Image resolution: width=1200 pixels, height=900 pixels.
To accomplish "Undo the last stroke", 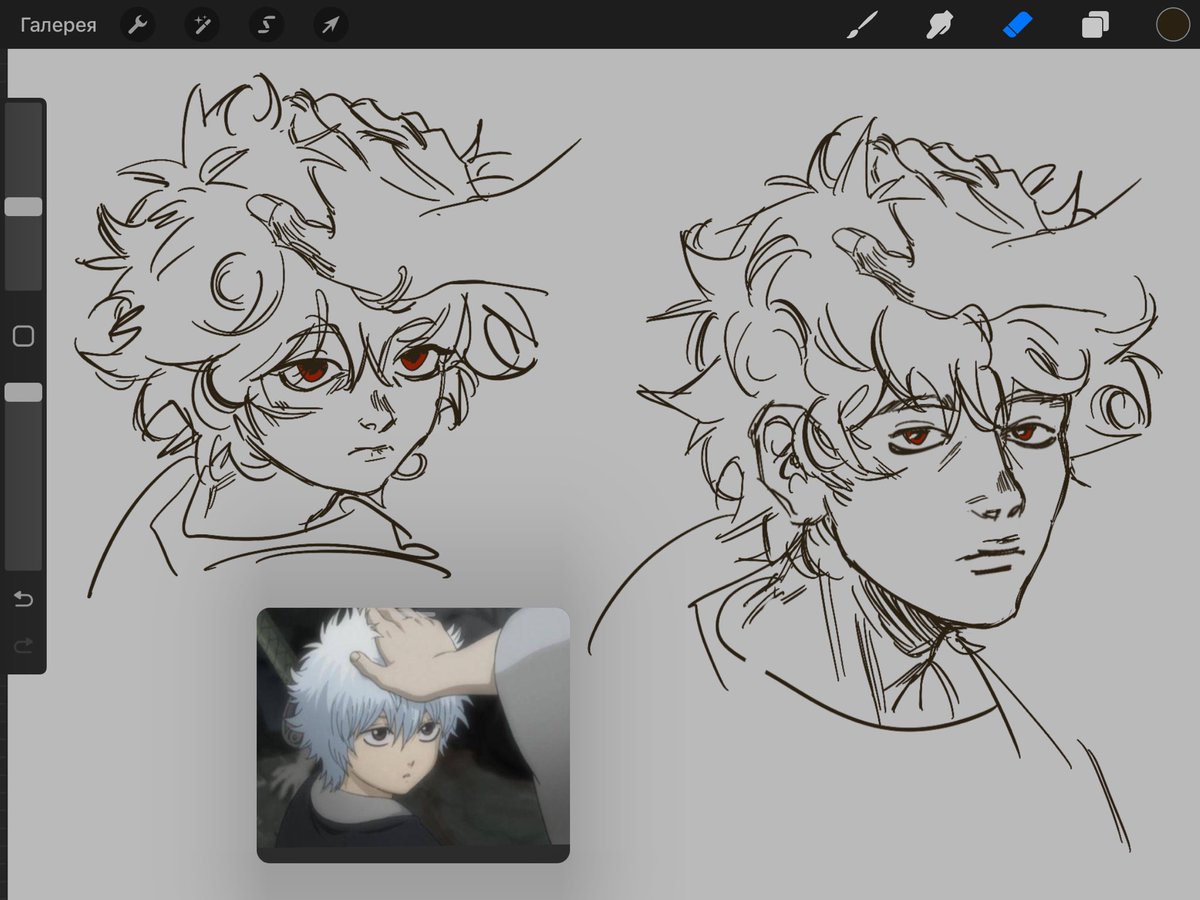I will (23, 599).
